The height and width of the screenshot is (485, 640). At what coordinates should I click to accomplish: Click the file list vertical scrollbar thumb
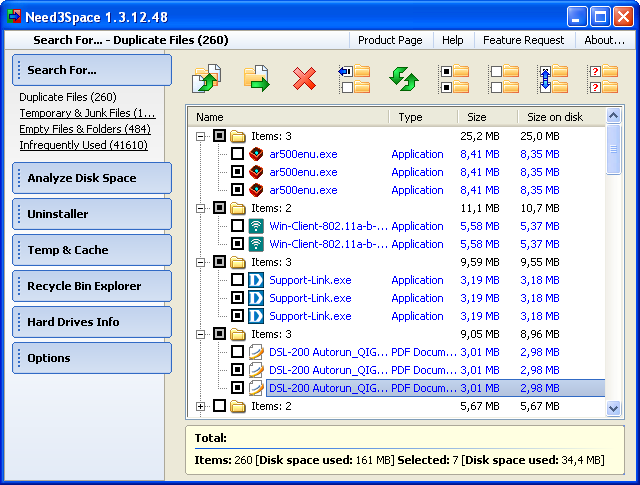613,149
